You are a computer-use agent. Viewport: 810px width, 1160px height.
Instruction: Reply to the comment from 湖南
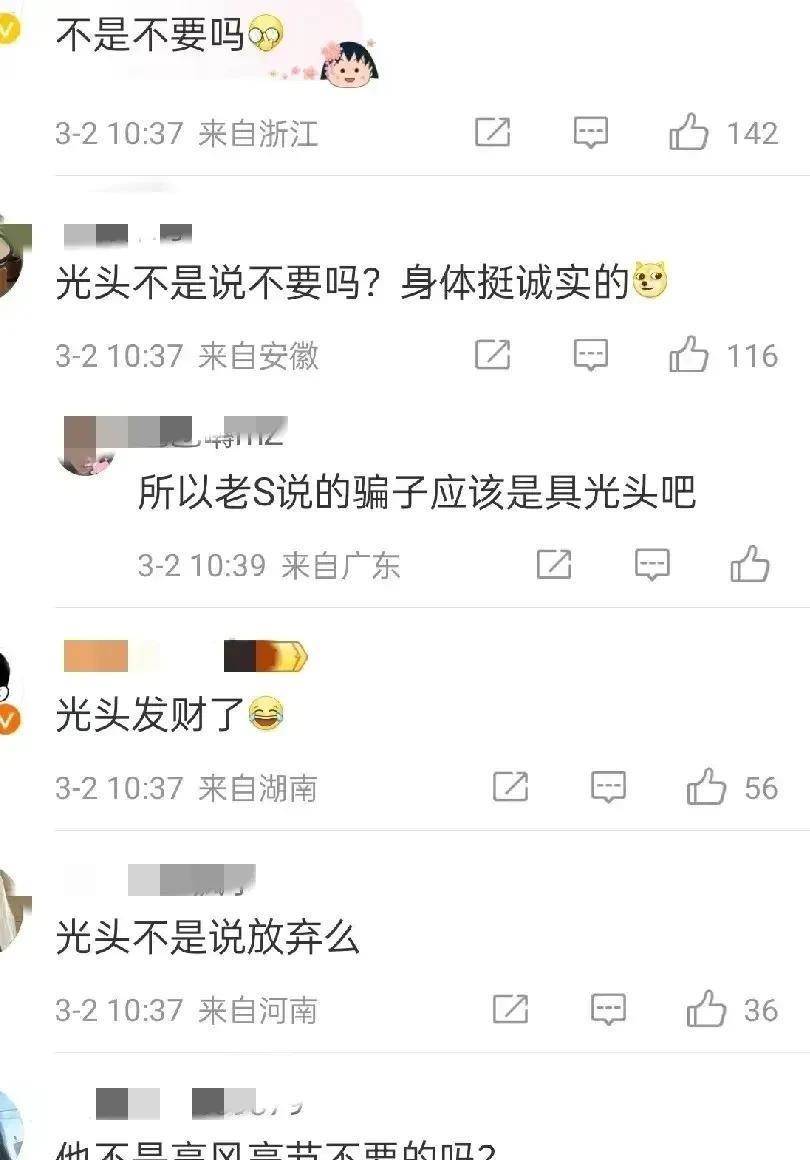(x=609, y=788)
